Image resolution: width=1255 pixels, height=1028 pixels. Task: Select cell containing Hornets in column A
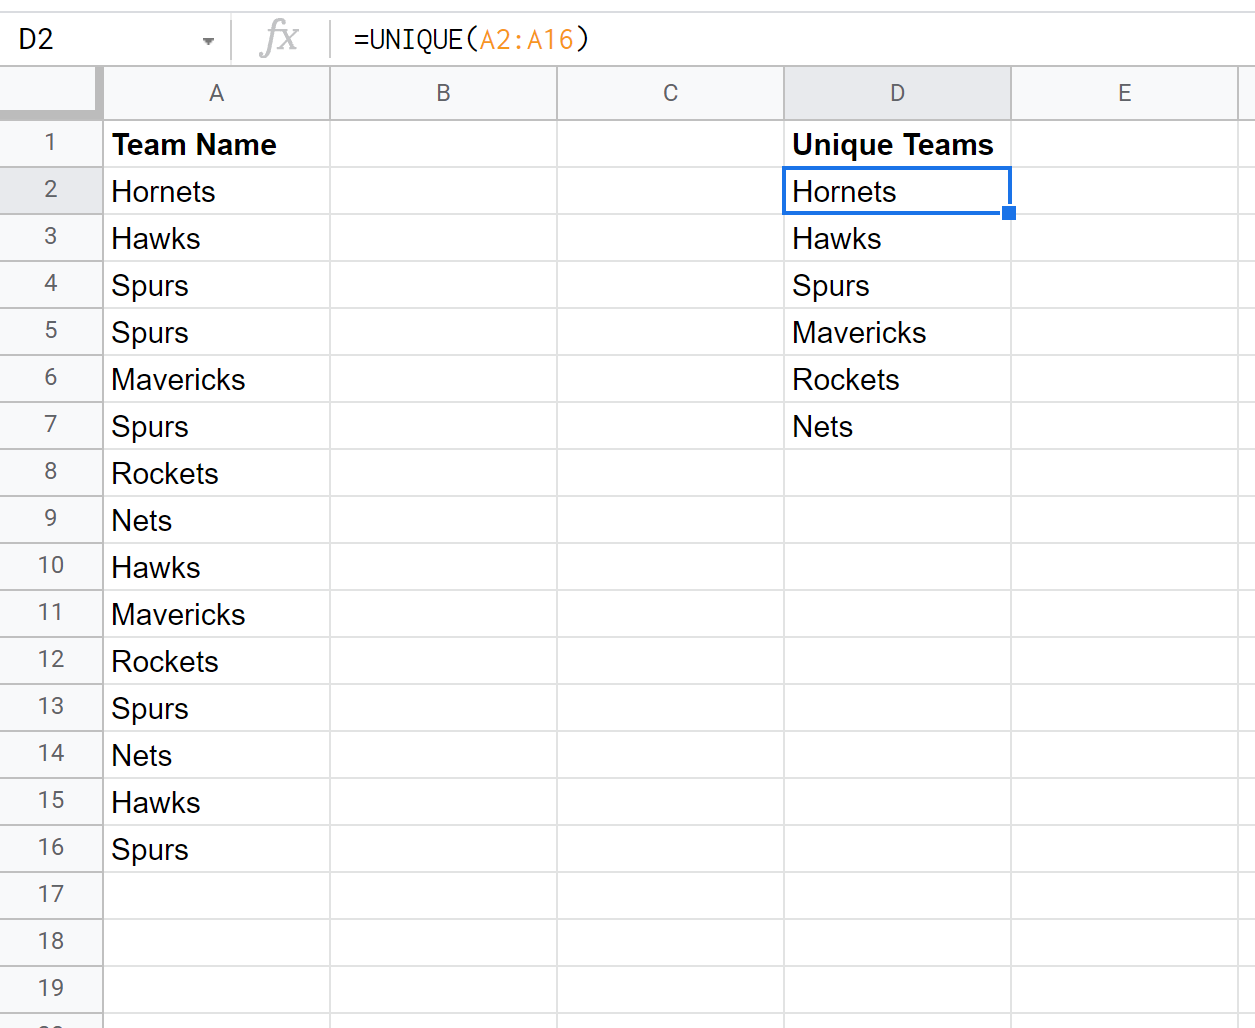click(x=216, y=191)
